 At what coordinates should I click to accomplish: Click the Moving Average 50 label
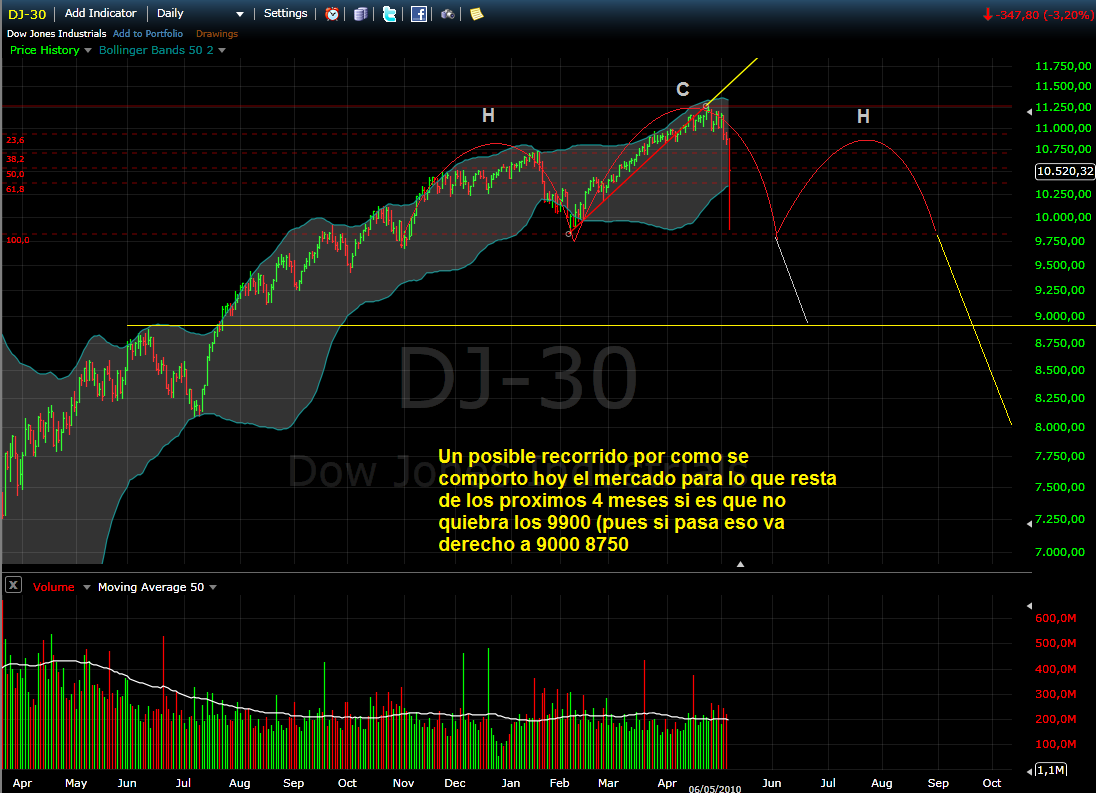tap(151, 587)
